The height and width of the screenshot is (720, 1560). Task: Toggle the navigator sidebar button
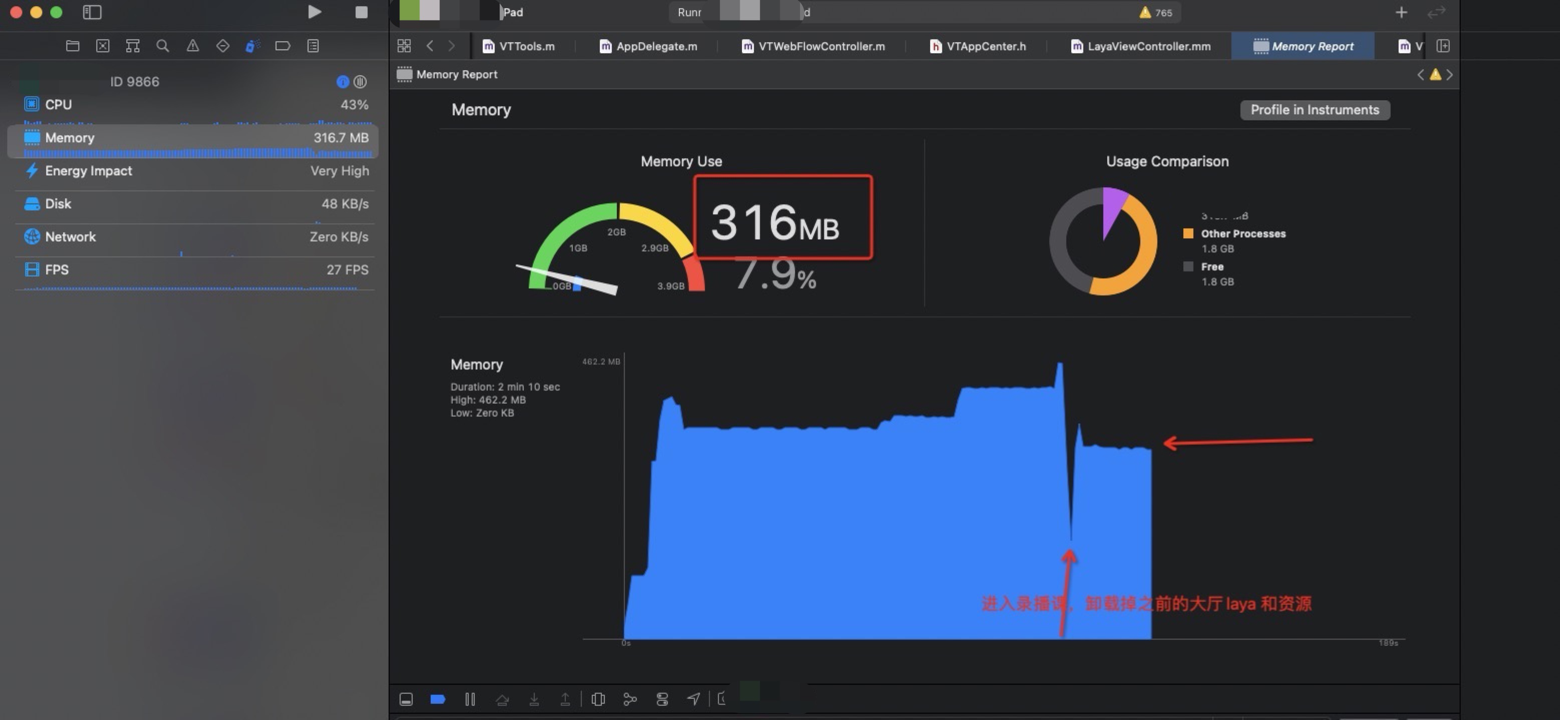[92, 12]
